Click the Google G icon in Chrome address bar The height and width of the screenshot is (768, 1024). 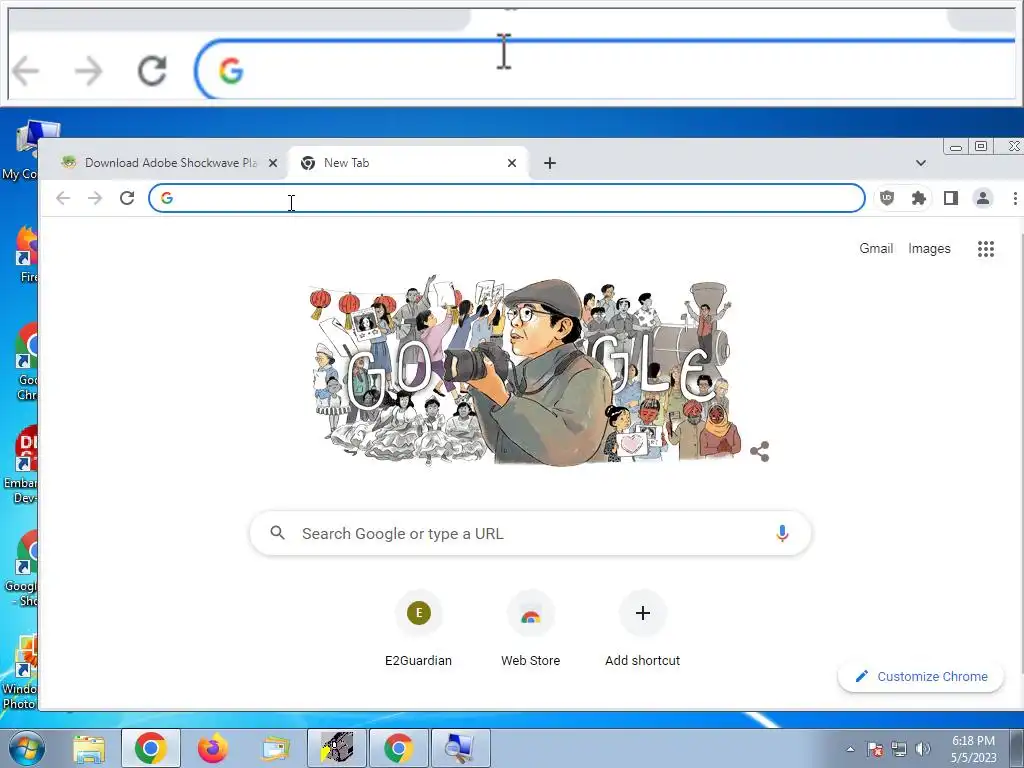(167, 198)
